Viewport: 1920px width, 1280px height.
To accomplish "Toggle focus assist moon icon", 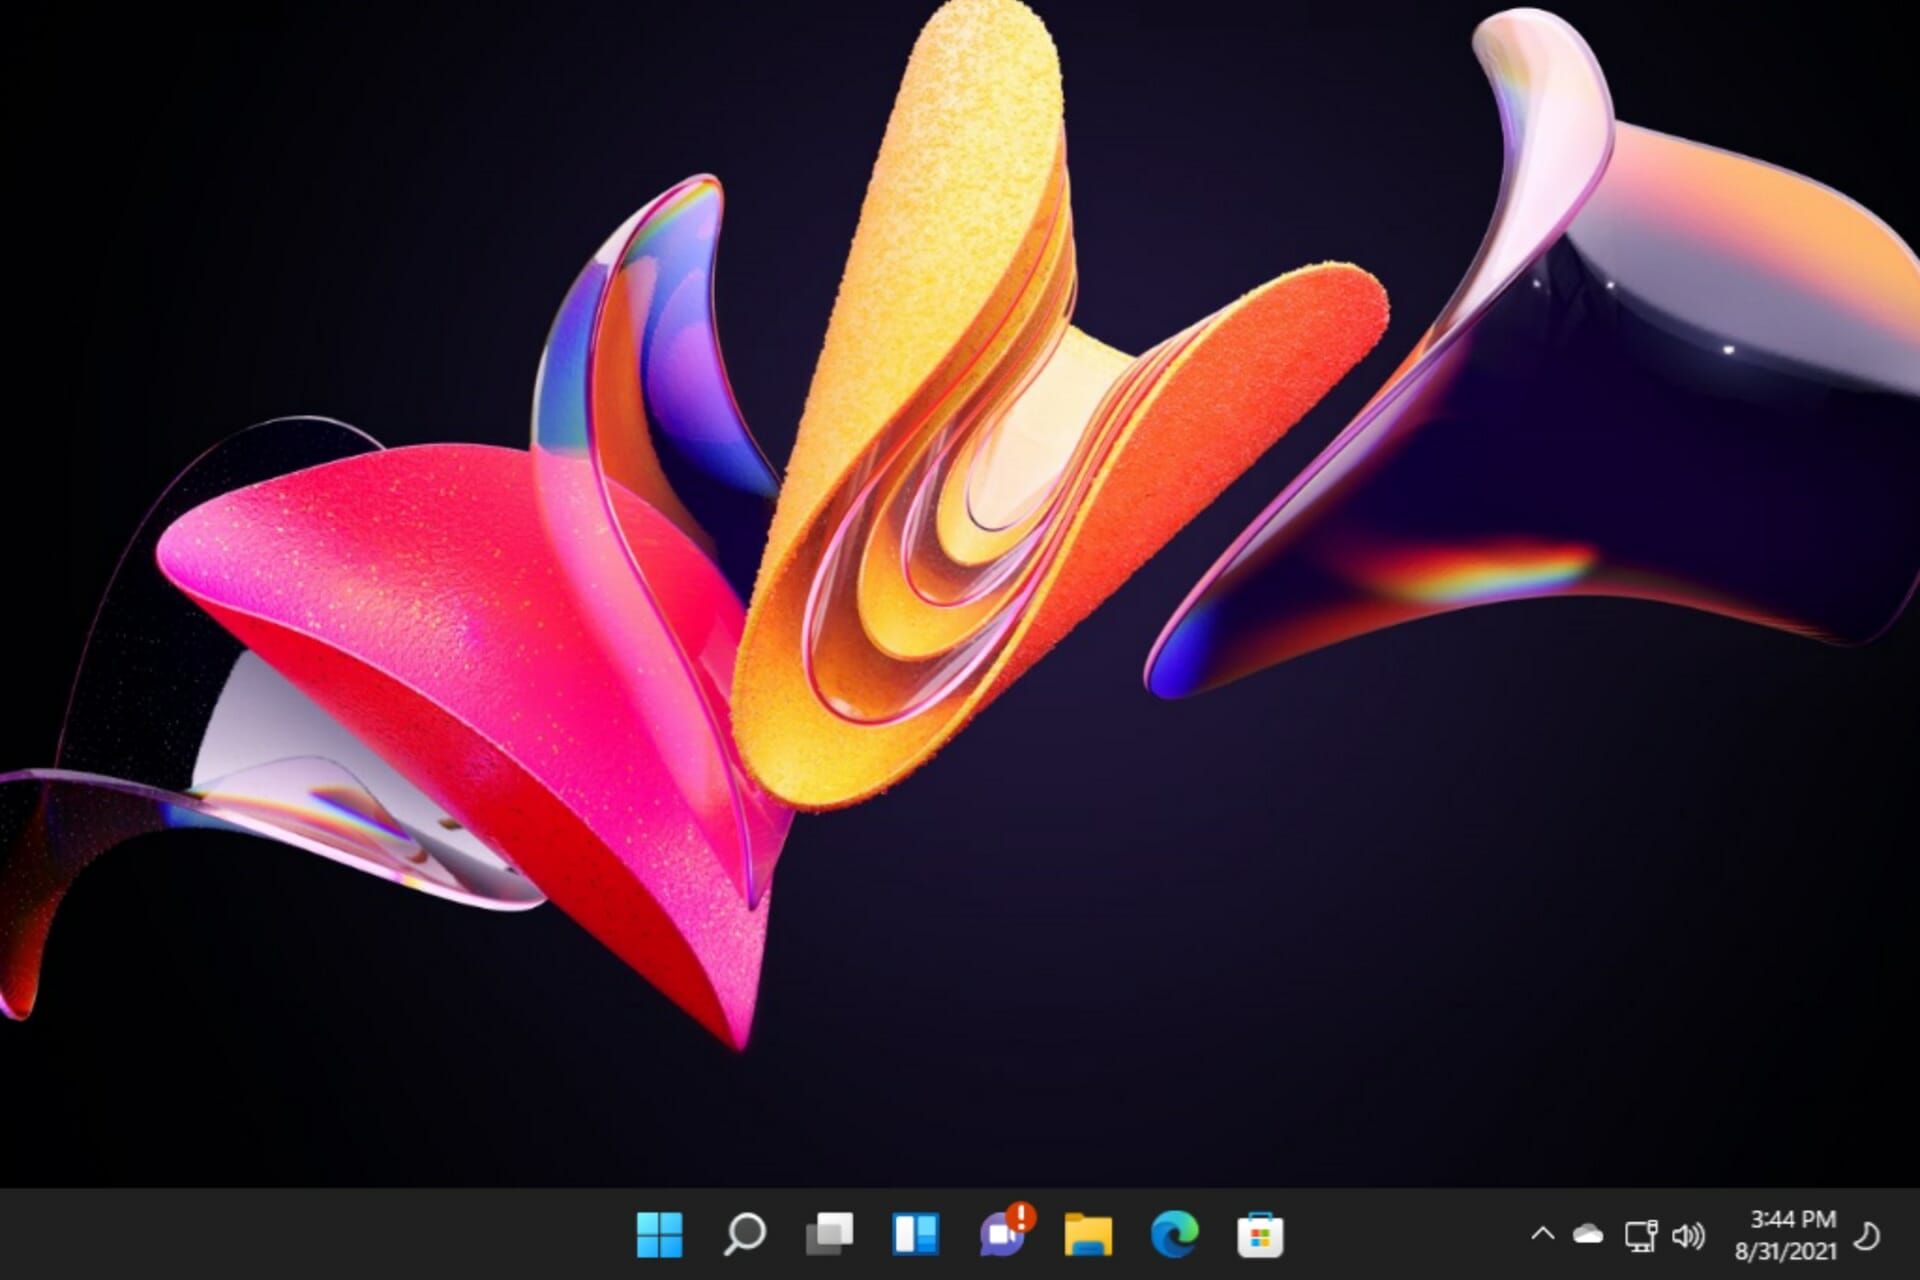I will [1866, 1236].
